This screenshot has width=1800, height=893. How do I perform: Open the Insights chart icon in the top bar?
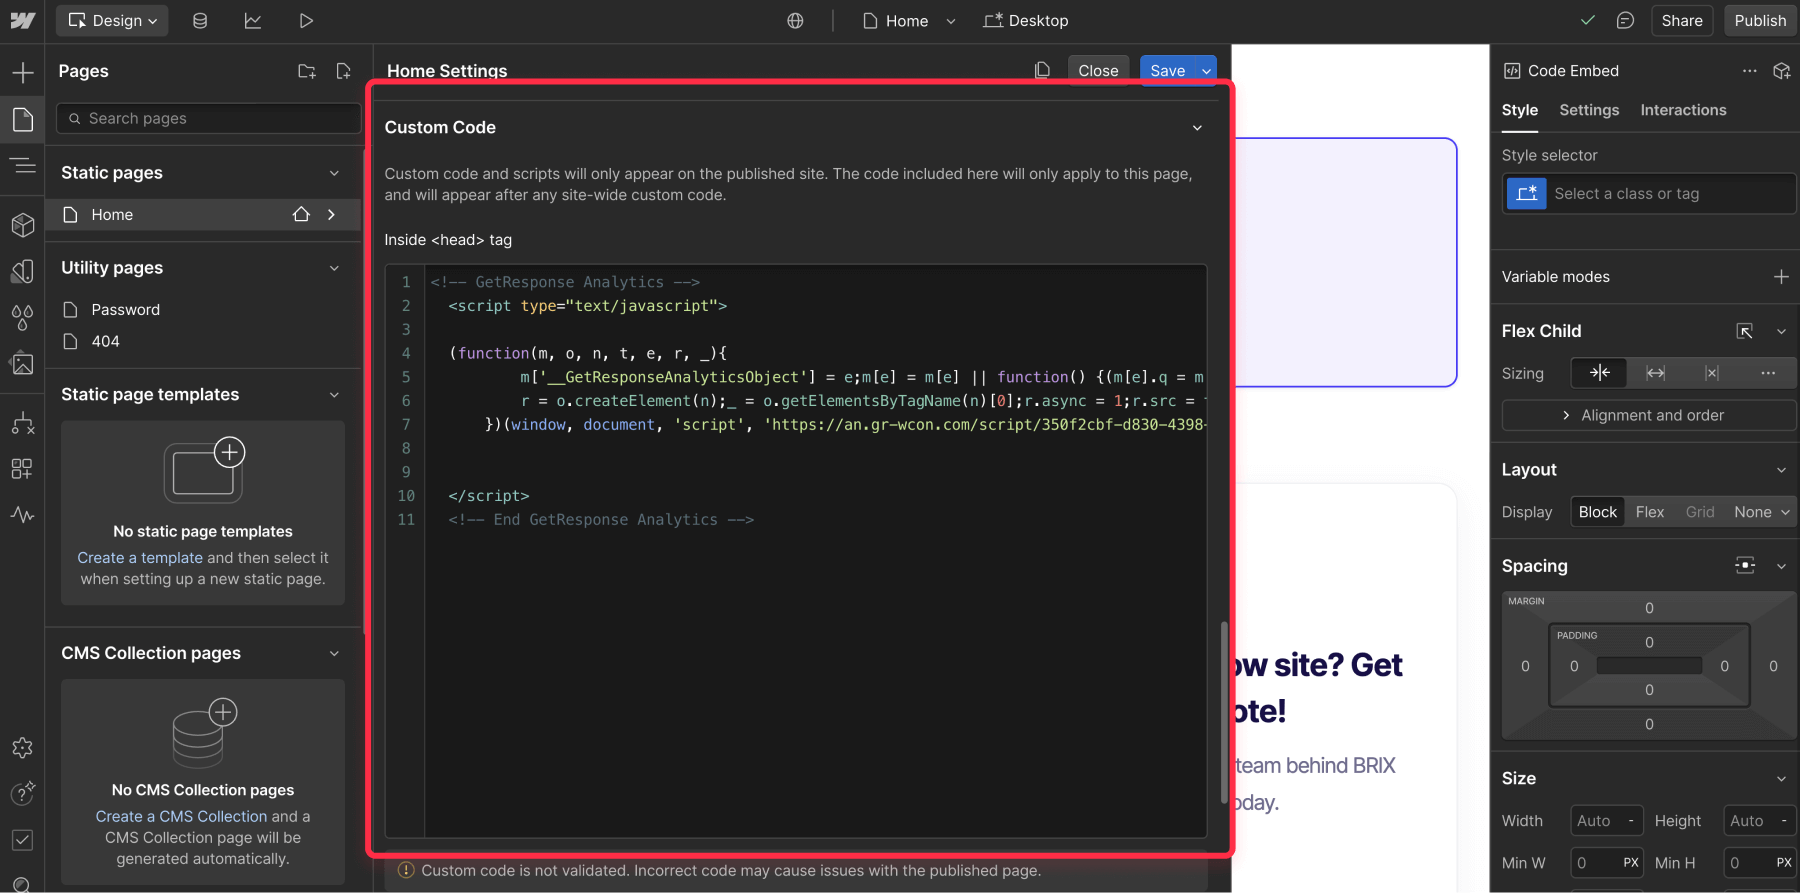(253, 20)
